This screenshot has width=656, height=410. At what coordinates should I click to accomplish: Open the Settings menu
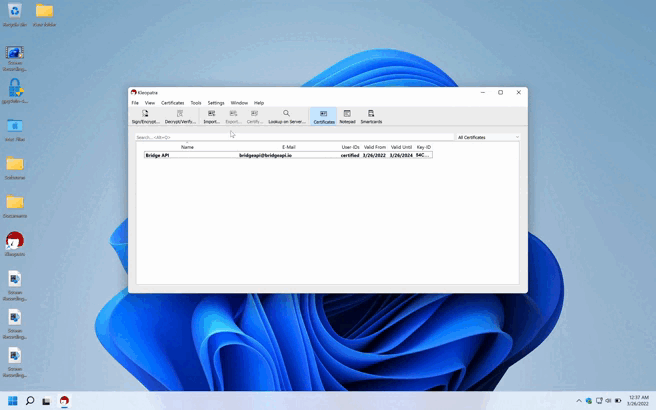click(216, 103)
